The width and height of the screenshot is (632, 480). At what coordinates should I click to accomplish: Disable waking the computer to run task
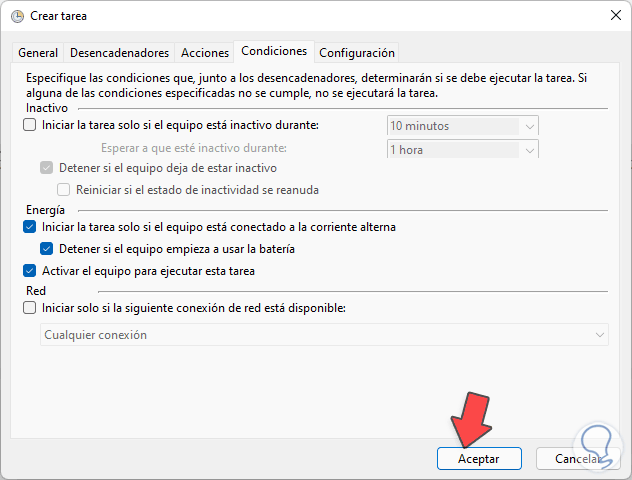(28, 271)
